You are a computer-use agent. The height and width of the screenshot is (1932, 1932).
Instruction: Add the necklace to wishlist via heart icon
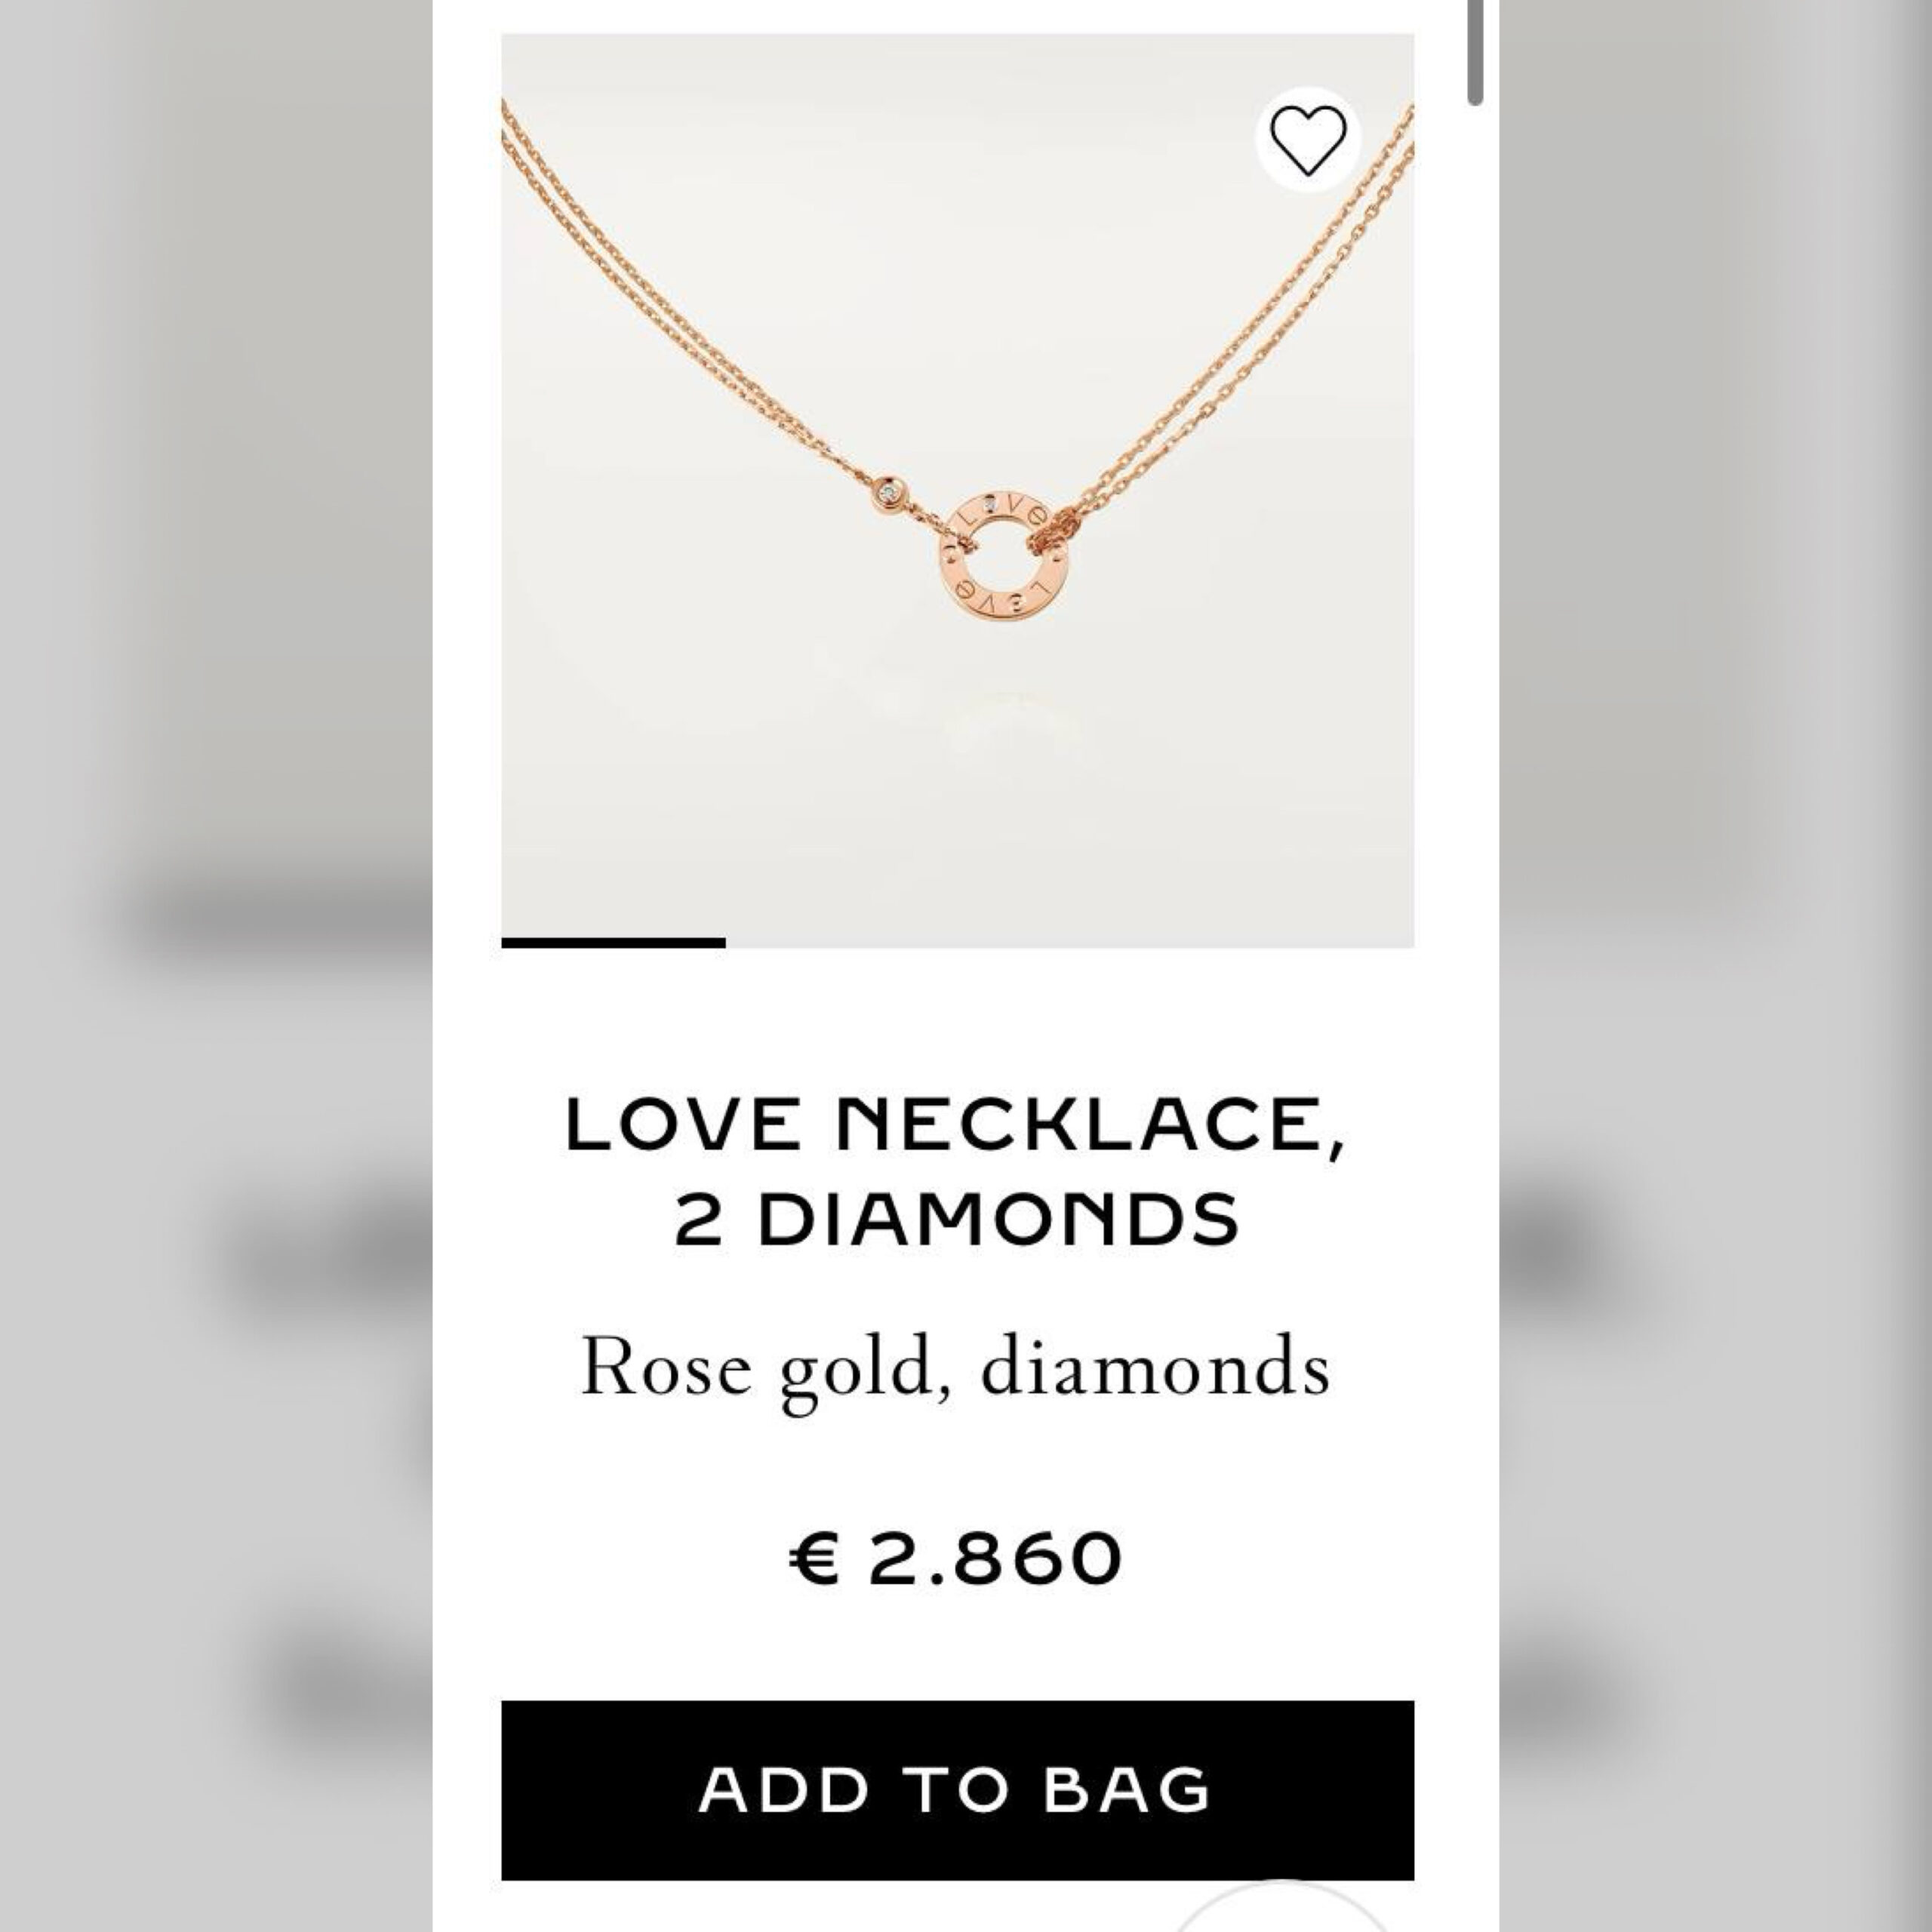coord(1308,140)
